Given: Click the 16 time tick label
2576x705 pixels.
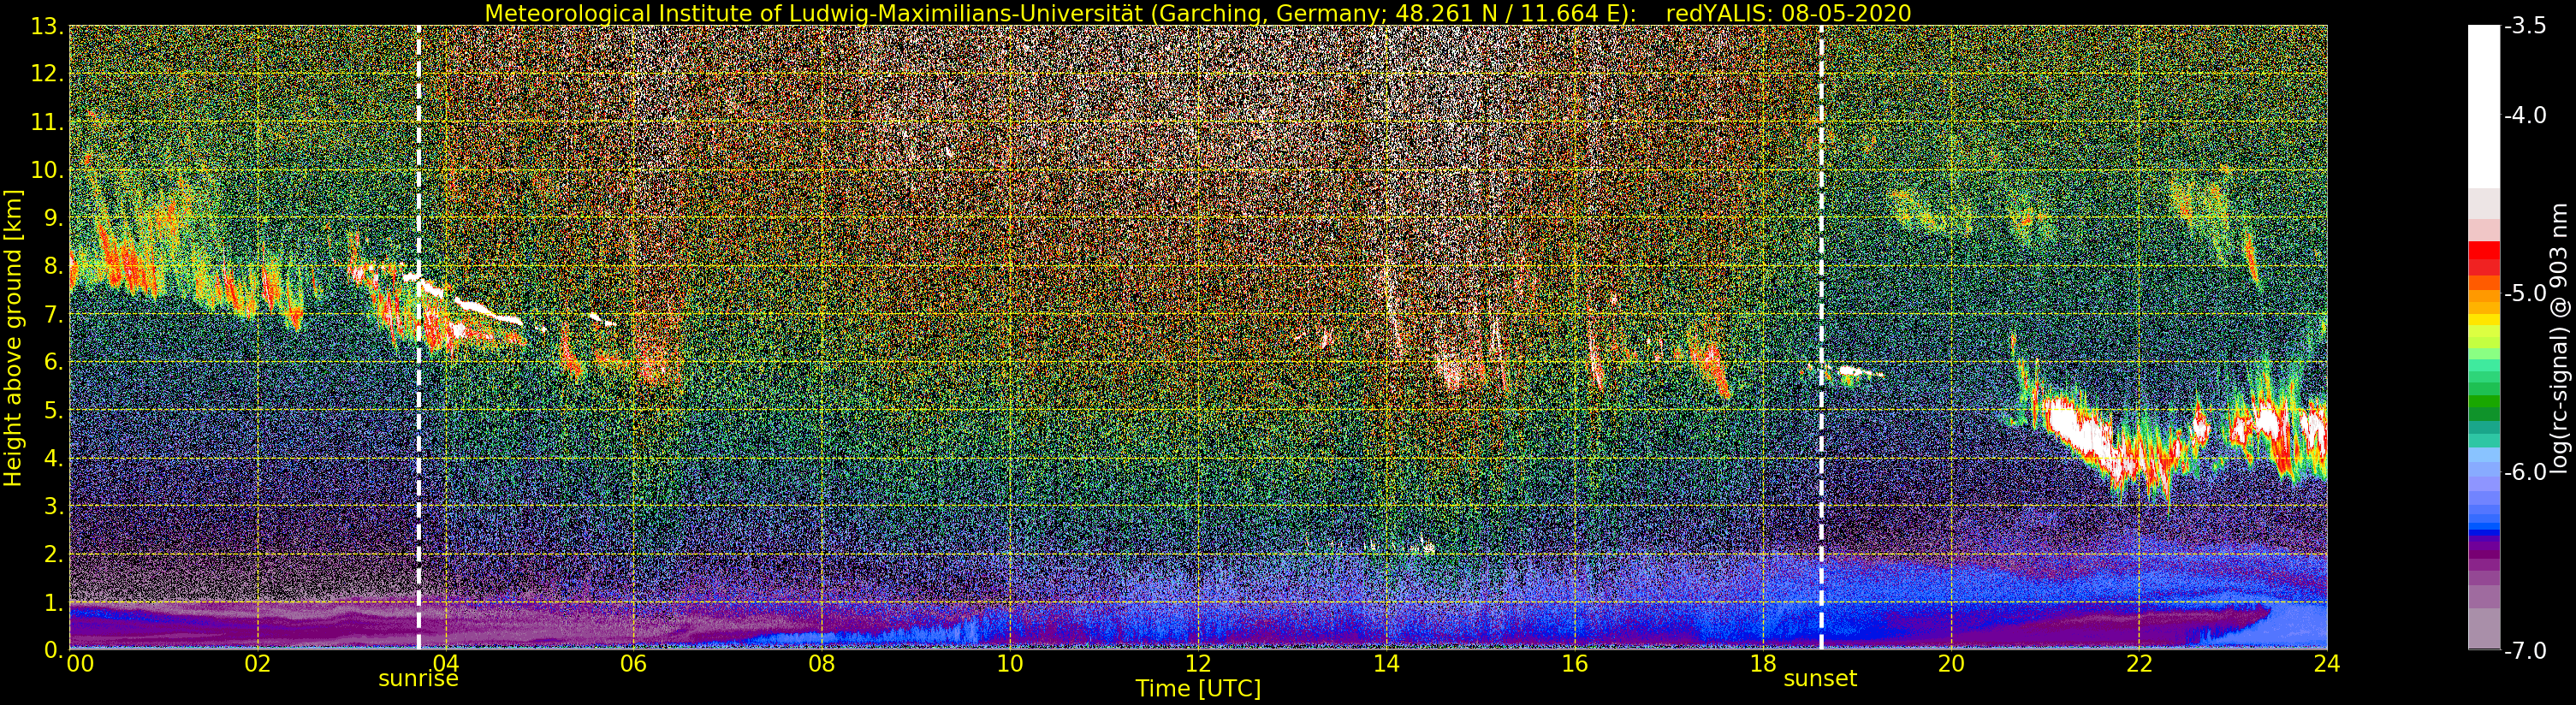Looking at the screenshot, I should [1575, 663].
